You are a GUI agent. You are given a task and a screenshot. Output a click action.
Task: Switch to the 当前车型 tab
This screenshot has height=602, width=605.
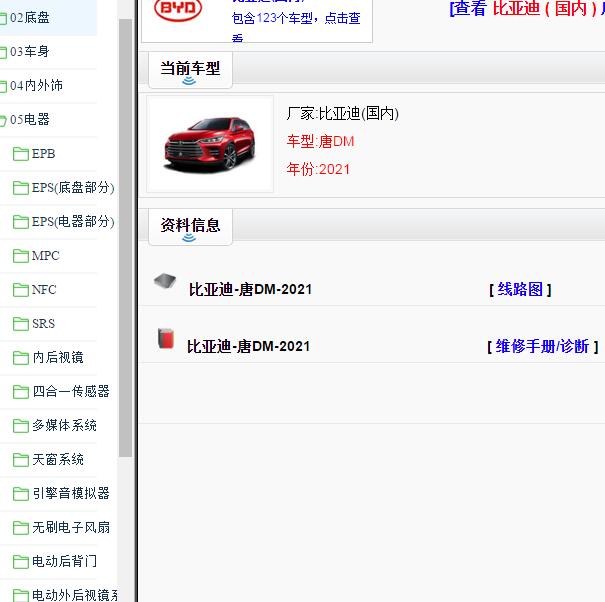(x=190, y=69)
